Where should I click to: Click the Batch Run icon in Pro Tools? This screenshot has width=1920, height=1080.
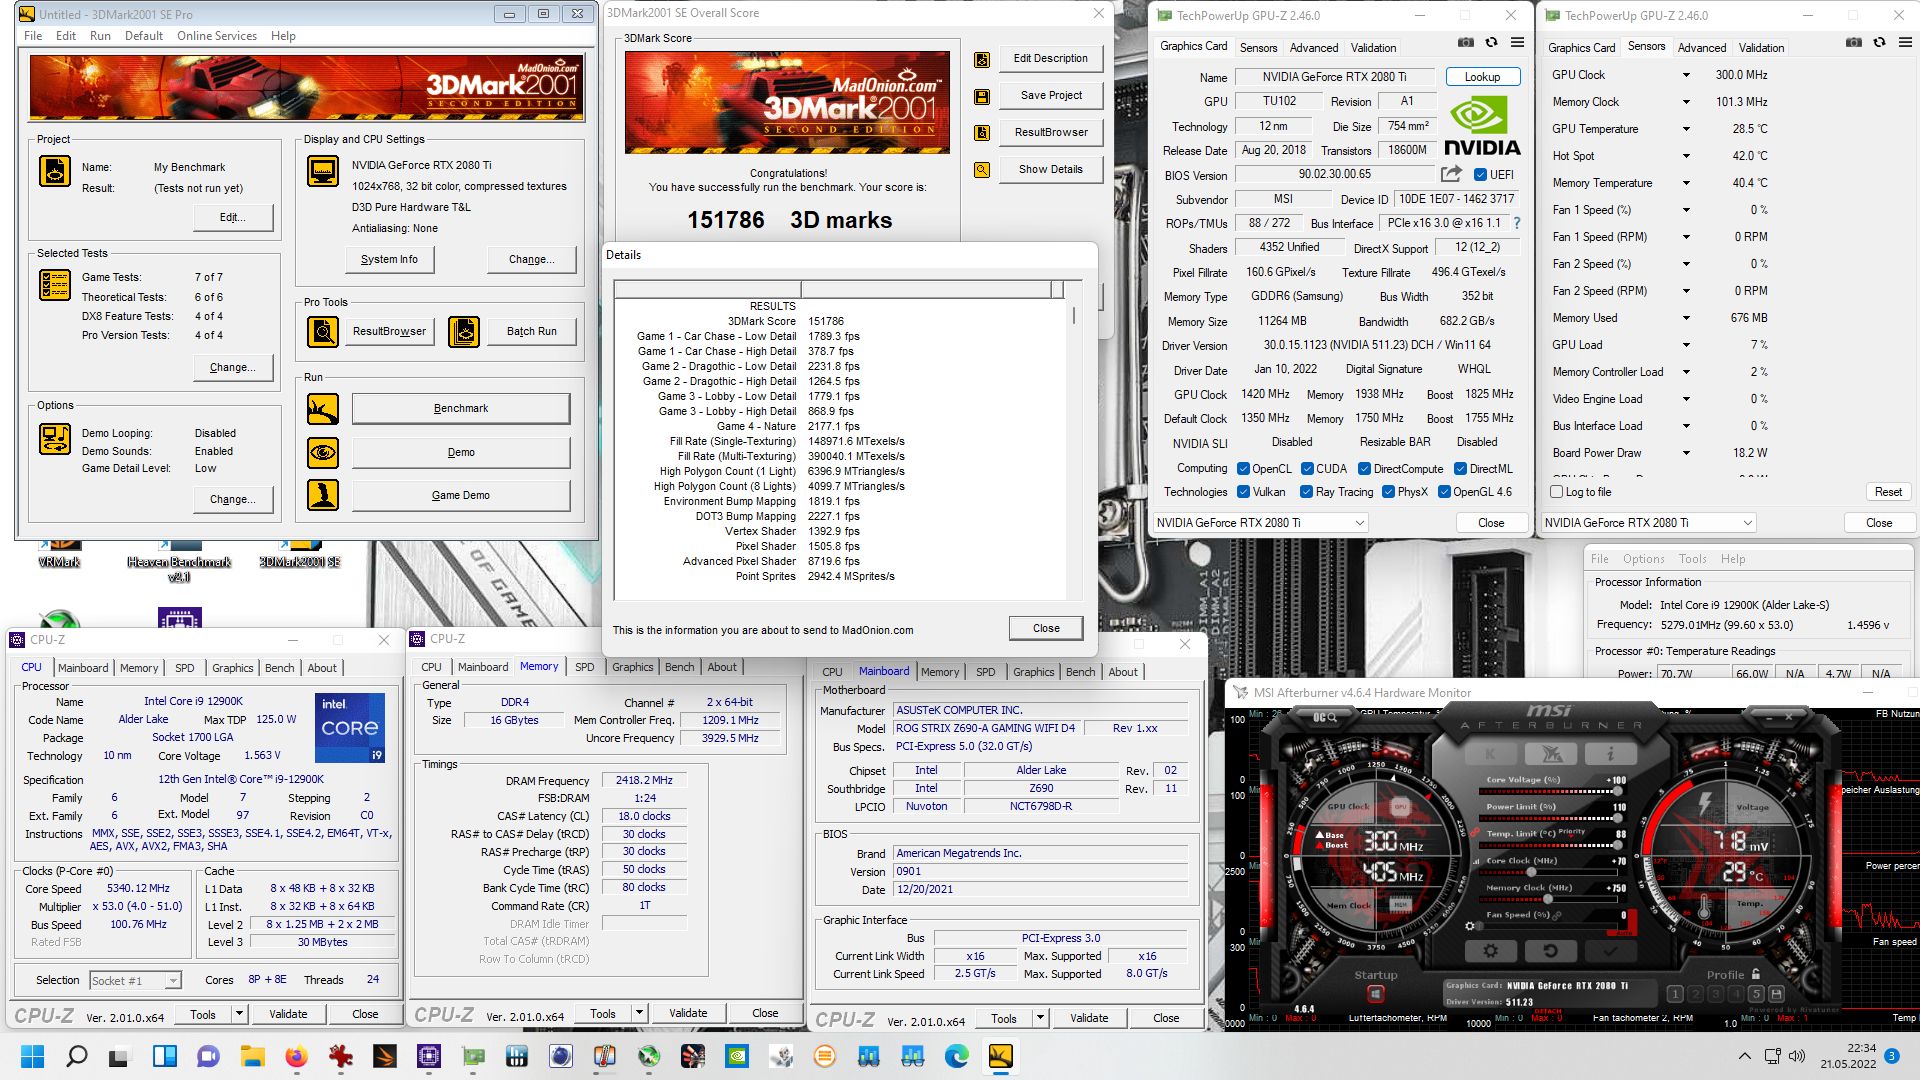click(464, 331)
